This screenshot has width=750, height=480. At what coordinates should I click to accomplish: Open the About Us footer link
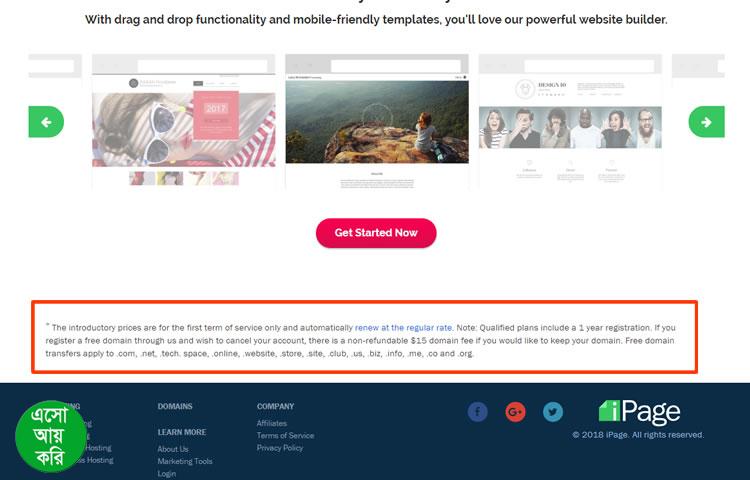pos(173,449)
